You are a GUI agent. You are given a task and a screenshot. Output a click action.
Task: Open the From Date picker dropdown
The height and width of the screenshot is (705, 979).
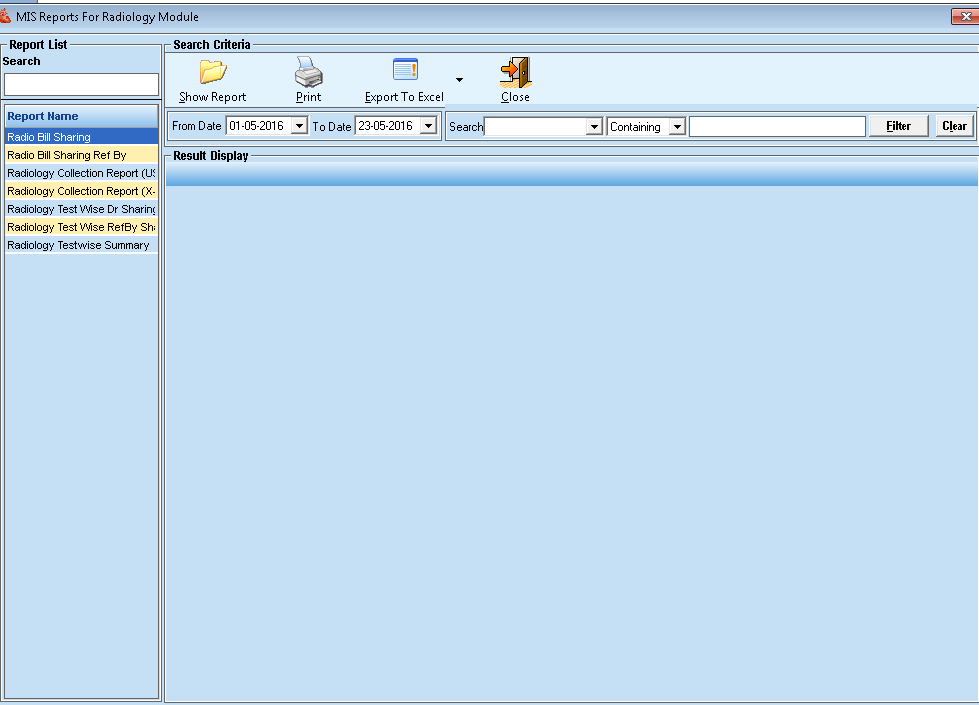298,127
